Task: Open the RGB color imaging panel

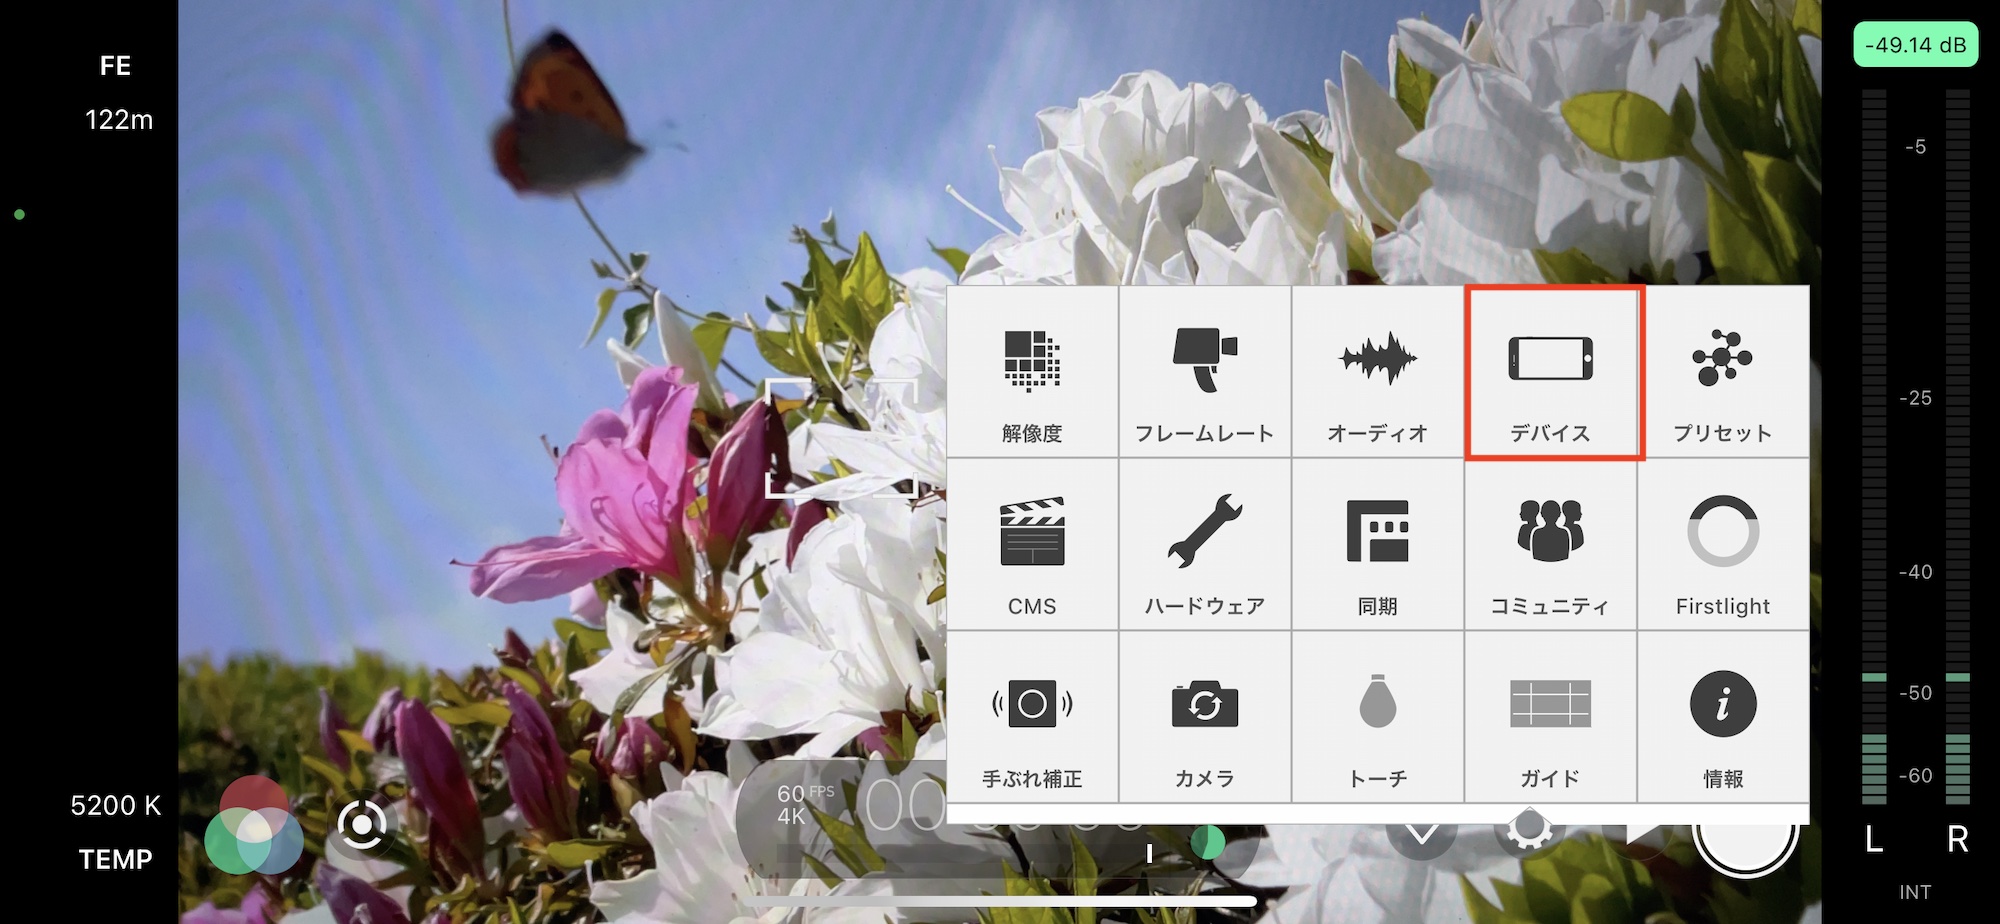Action: point(254,826)
